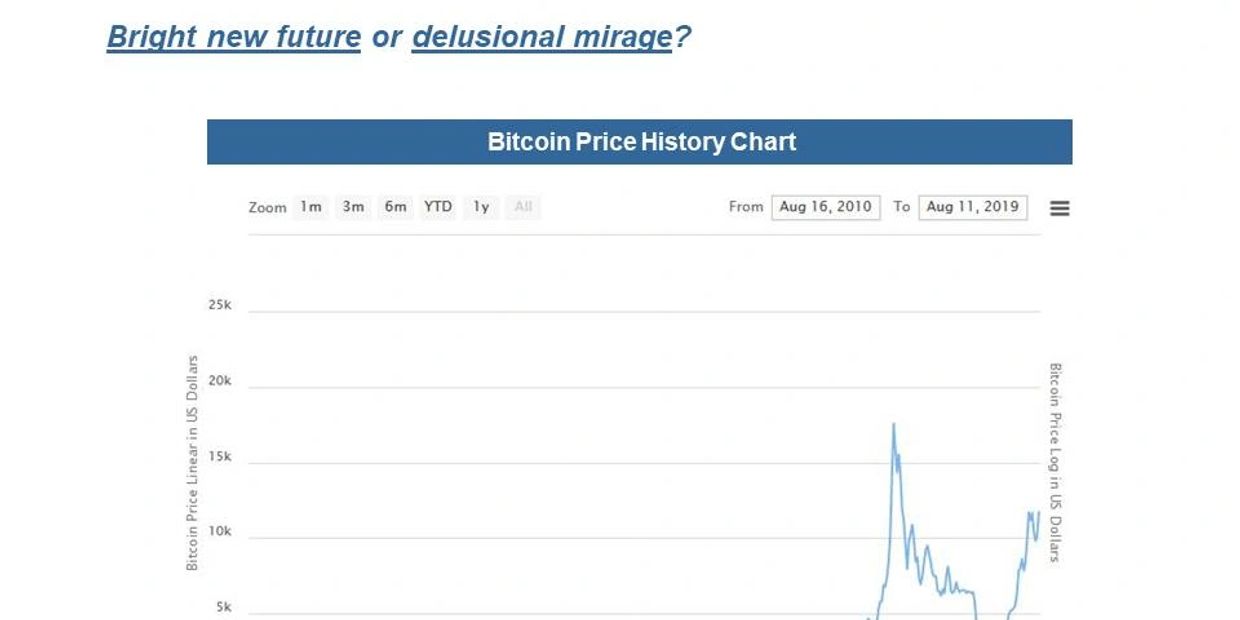Click the highest peak of the price line
The image size is (1240, 620).
click(893, 424)
